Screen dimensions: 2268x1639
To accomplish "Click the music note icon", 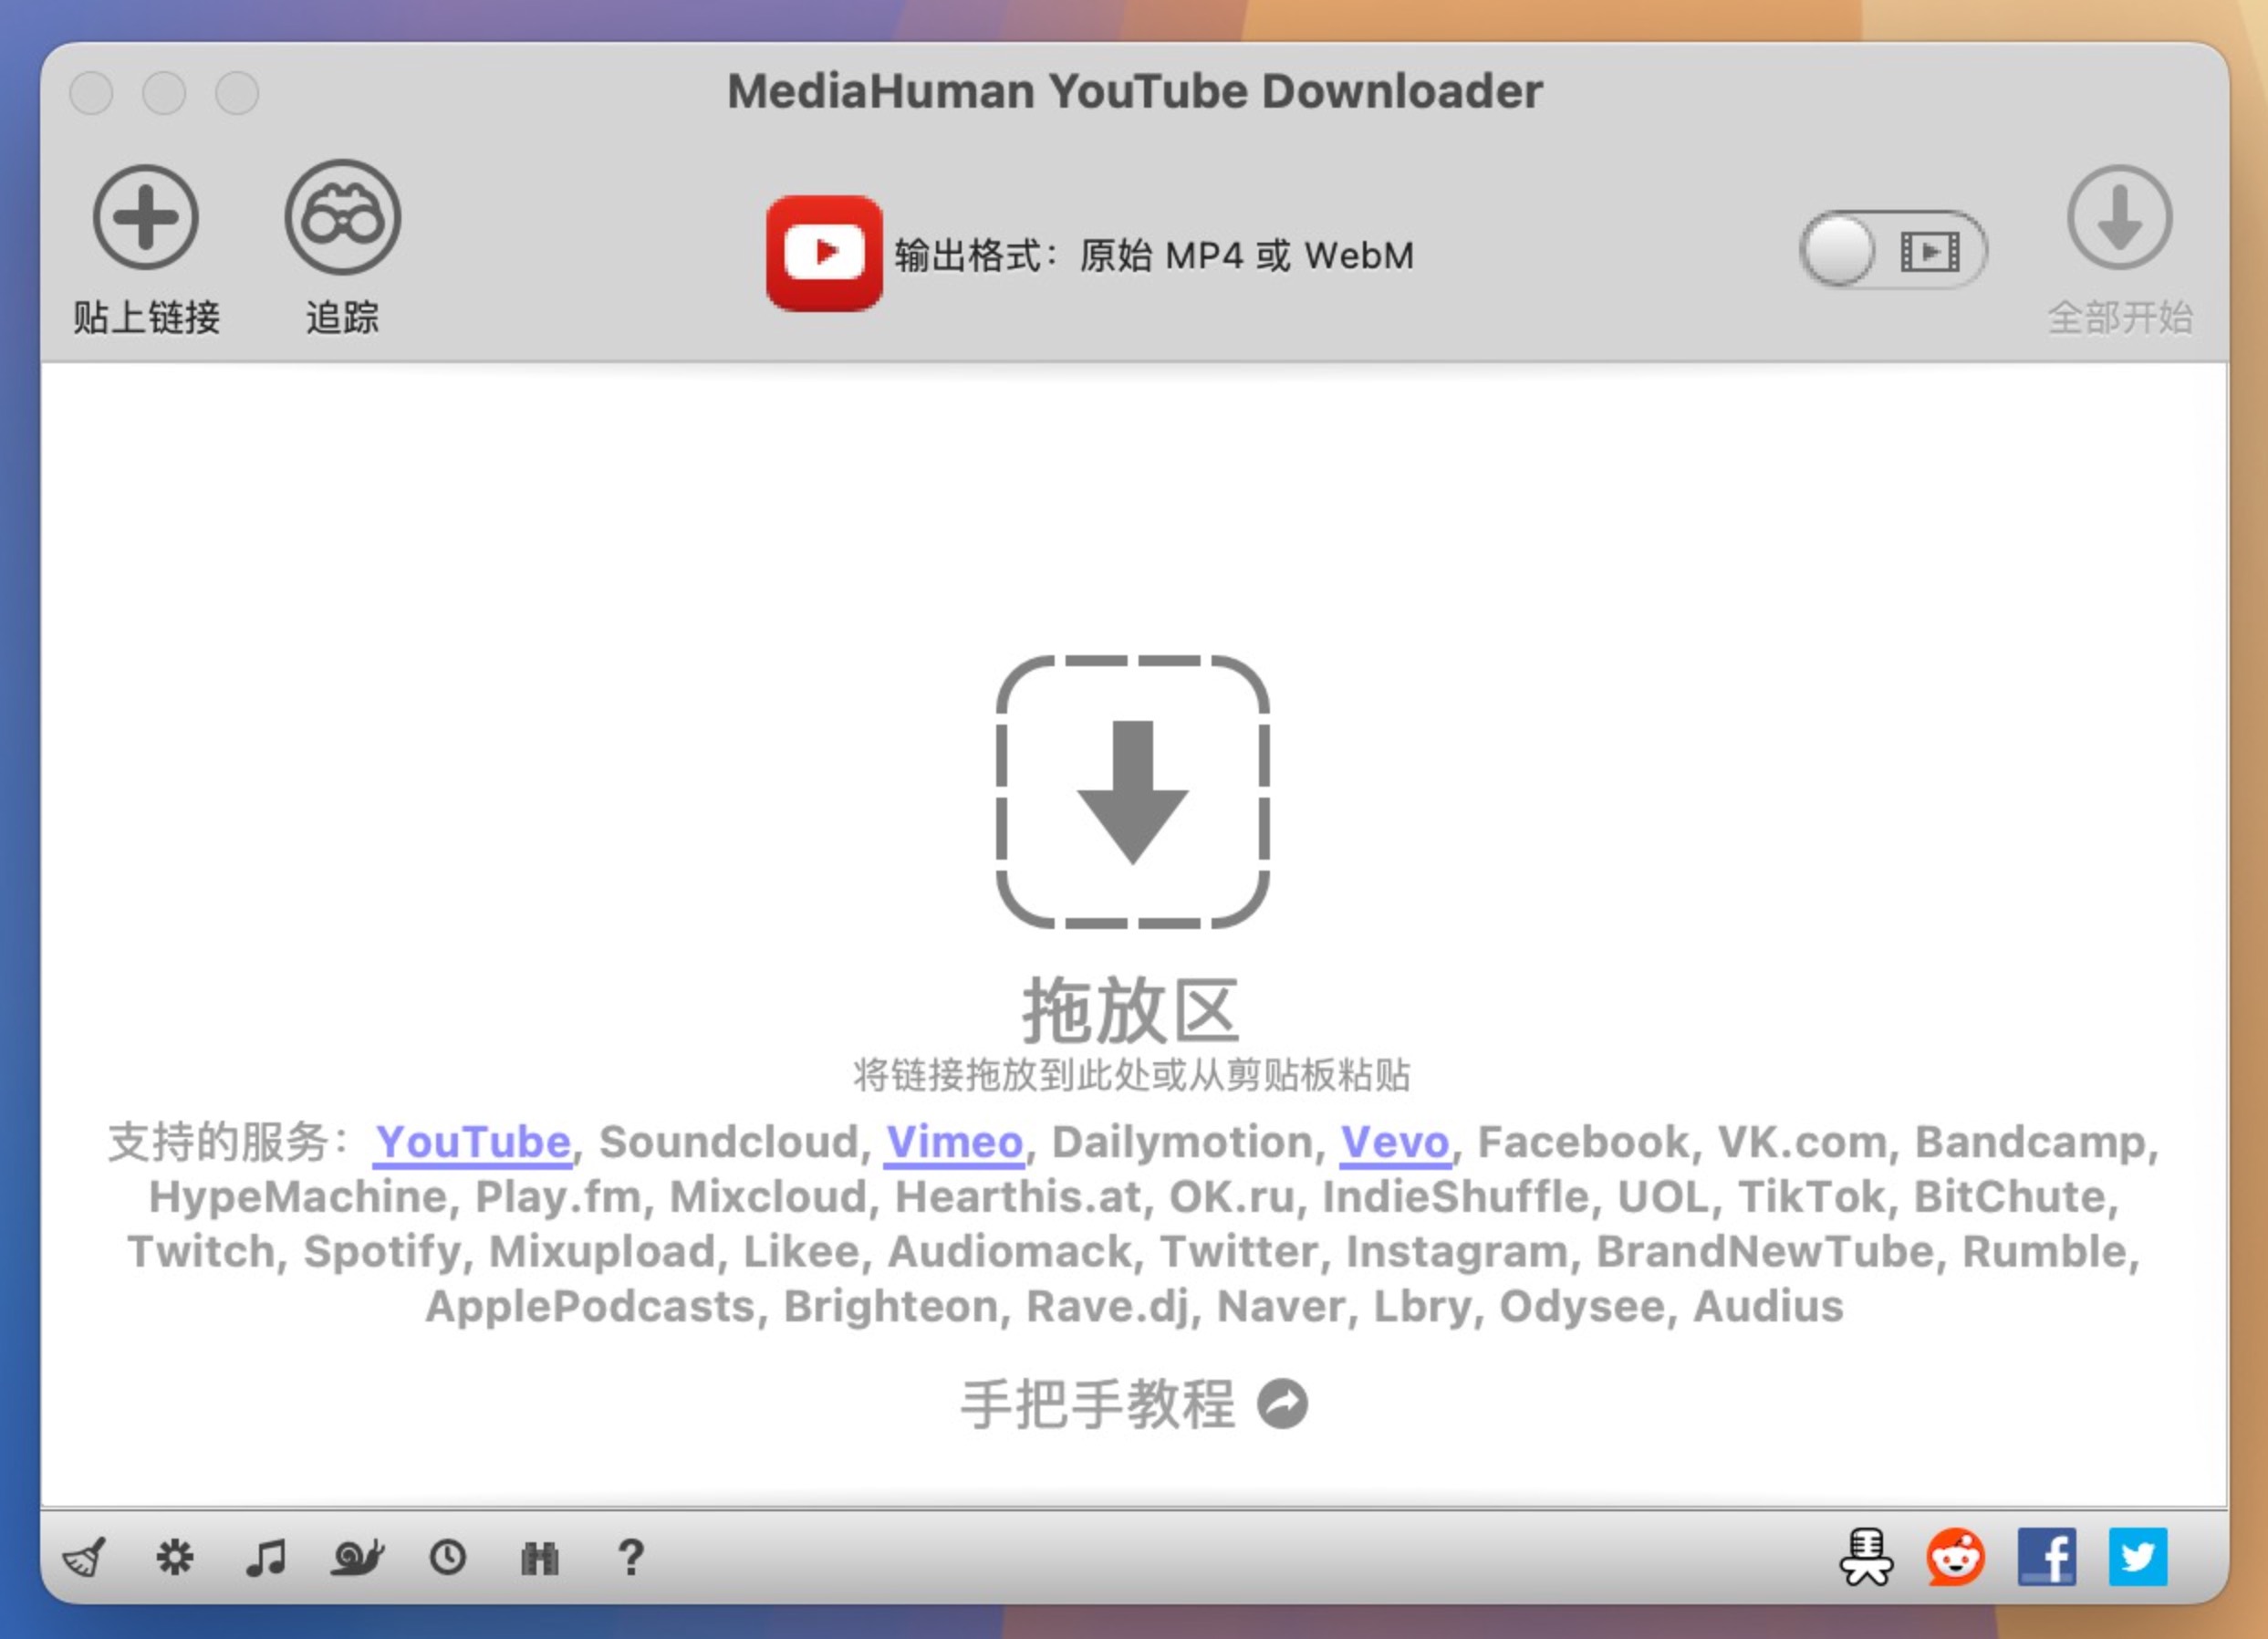I will (x=266, y=1557).
